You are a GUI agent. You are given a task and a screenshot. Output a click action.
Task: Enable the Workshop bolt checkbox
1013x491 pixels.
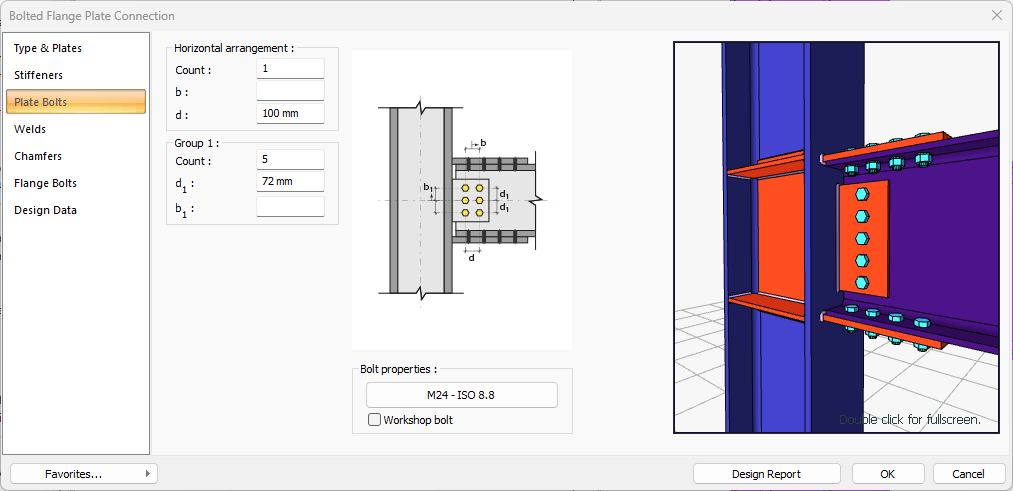coord(374,420)
